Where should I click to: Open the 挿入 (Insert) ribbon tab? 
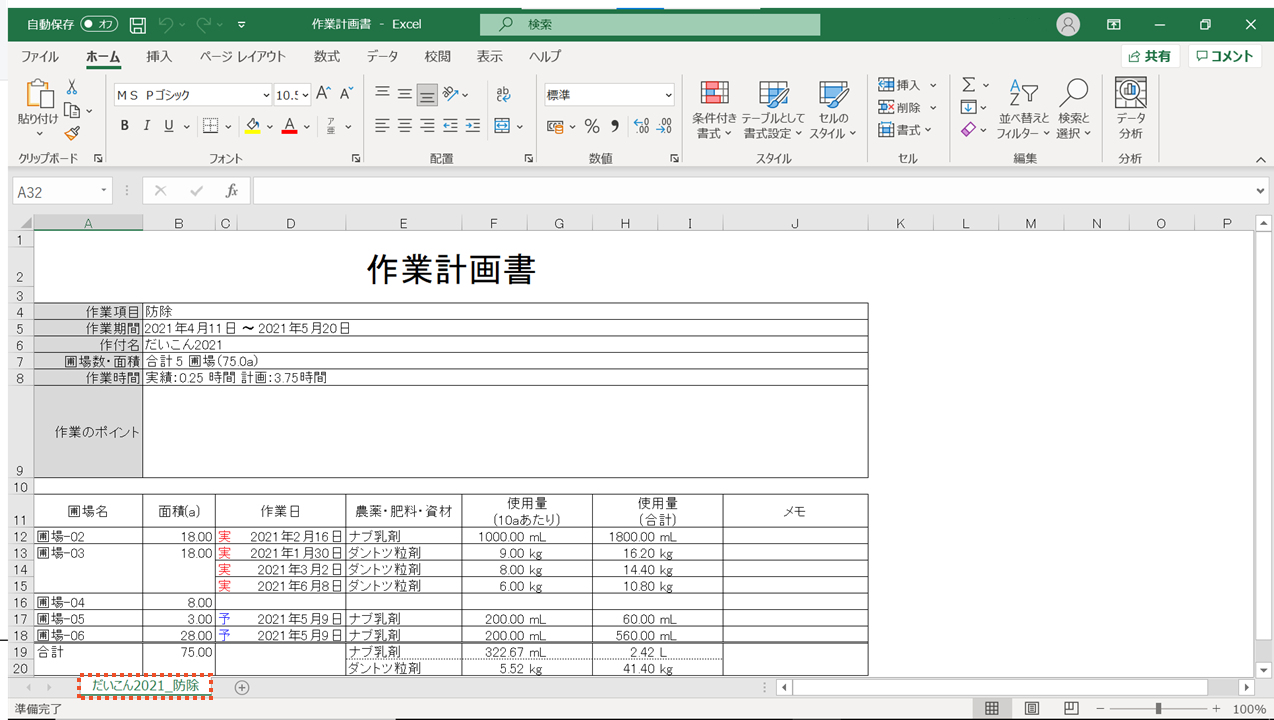[x=159, y=57]
